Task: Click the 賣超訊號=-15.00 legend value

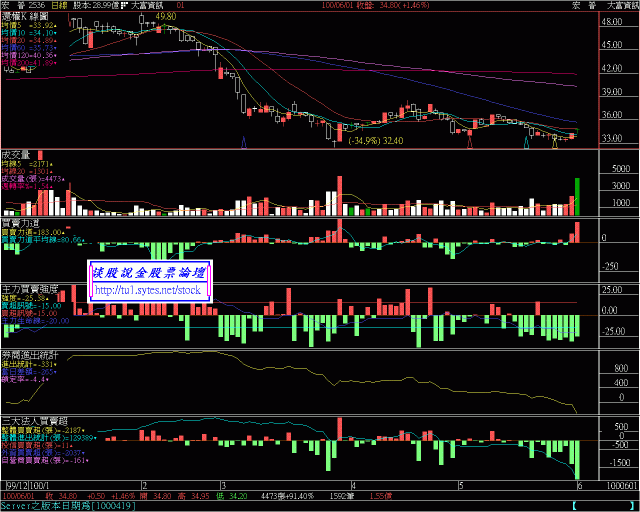Action: (31, 306)
